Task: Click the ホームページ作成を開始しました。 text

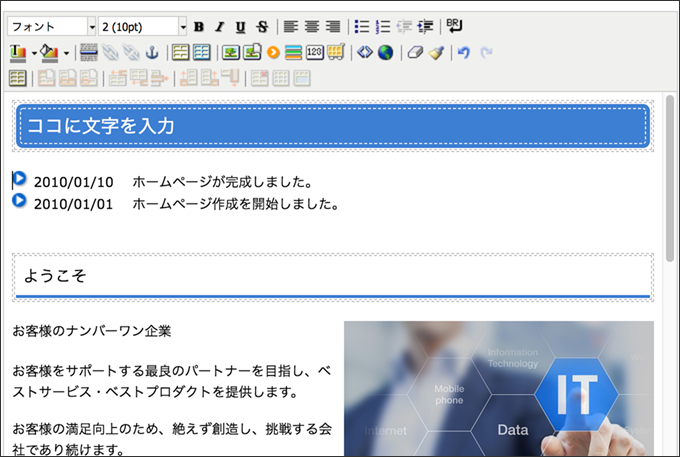Action: click(236, 204)
